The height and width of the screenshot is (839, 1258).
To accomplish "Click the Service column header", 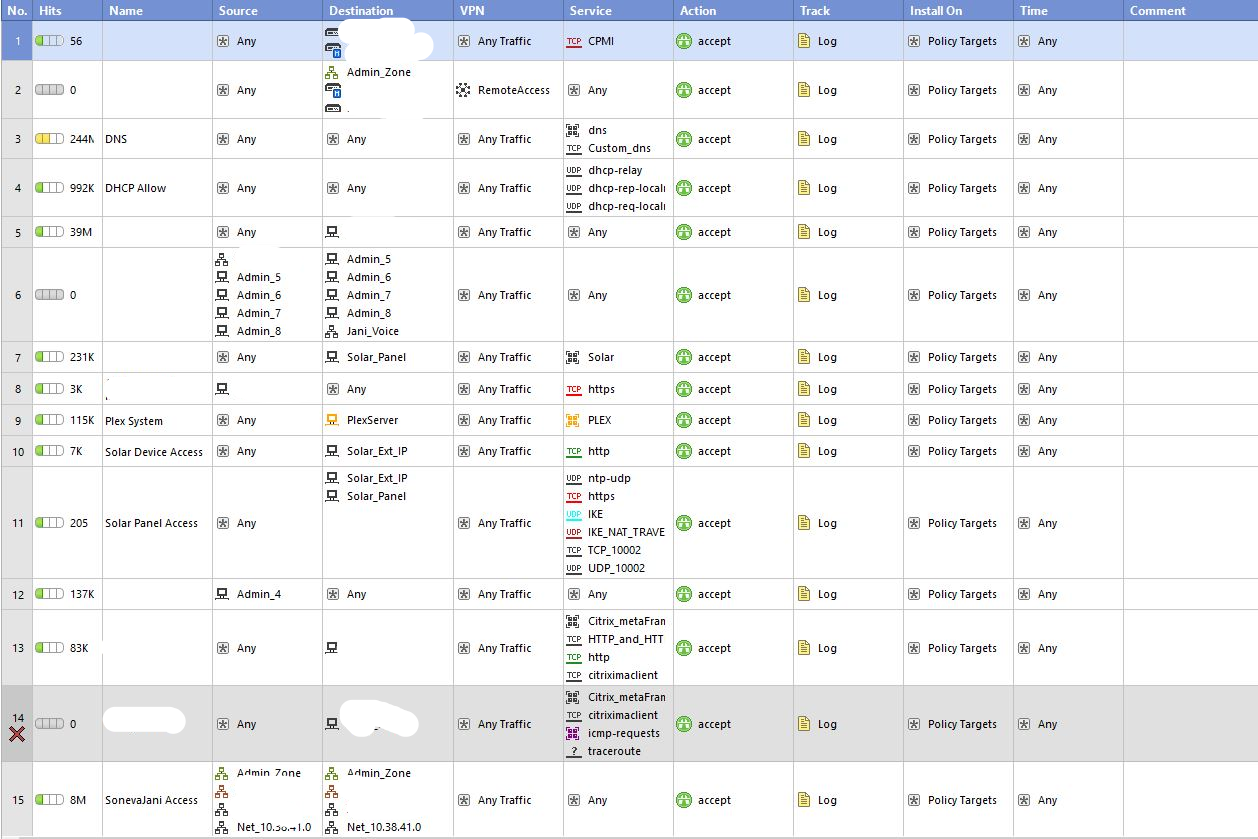I will [590, 11].
